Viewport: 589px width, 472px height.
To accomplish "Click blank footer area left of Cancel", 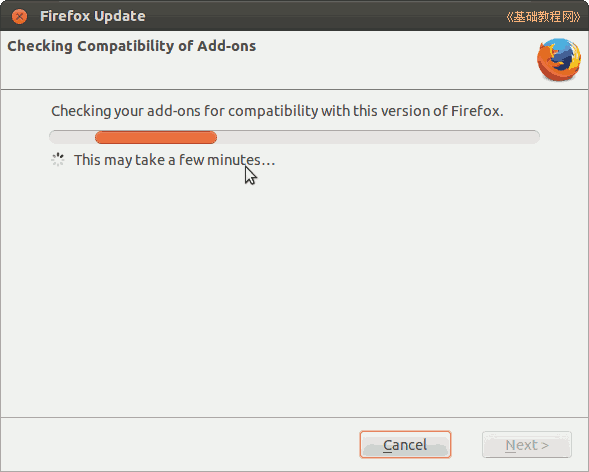I will (180, 445).
